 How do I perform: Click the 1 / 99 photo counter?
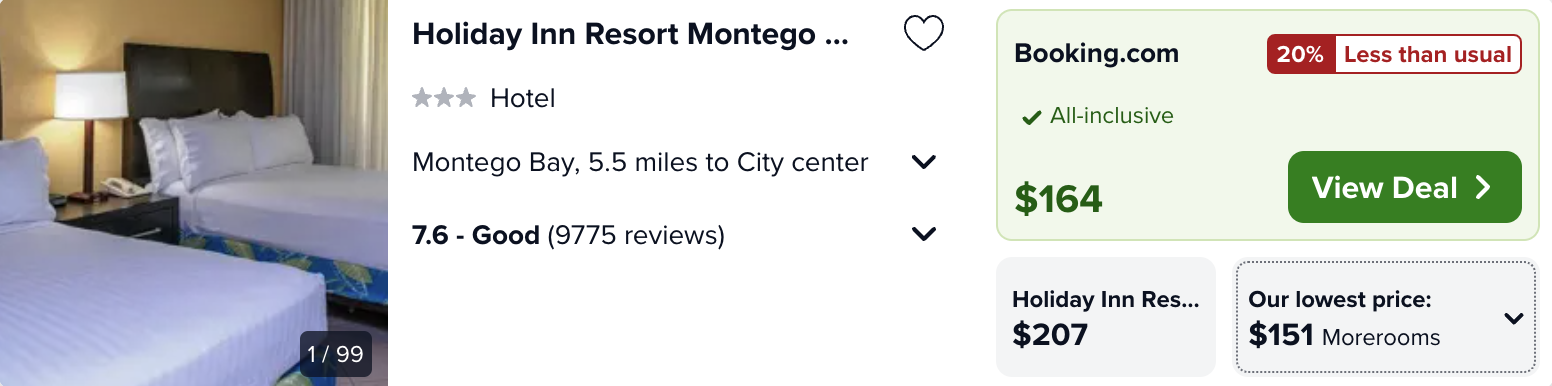(x=336, y=354)
